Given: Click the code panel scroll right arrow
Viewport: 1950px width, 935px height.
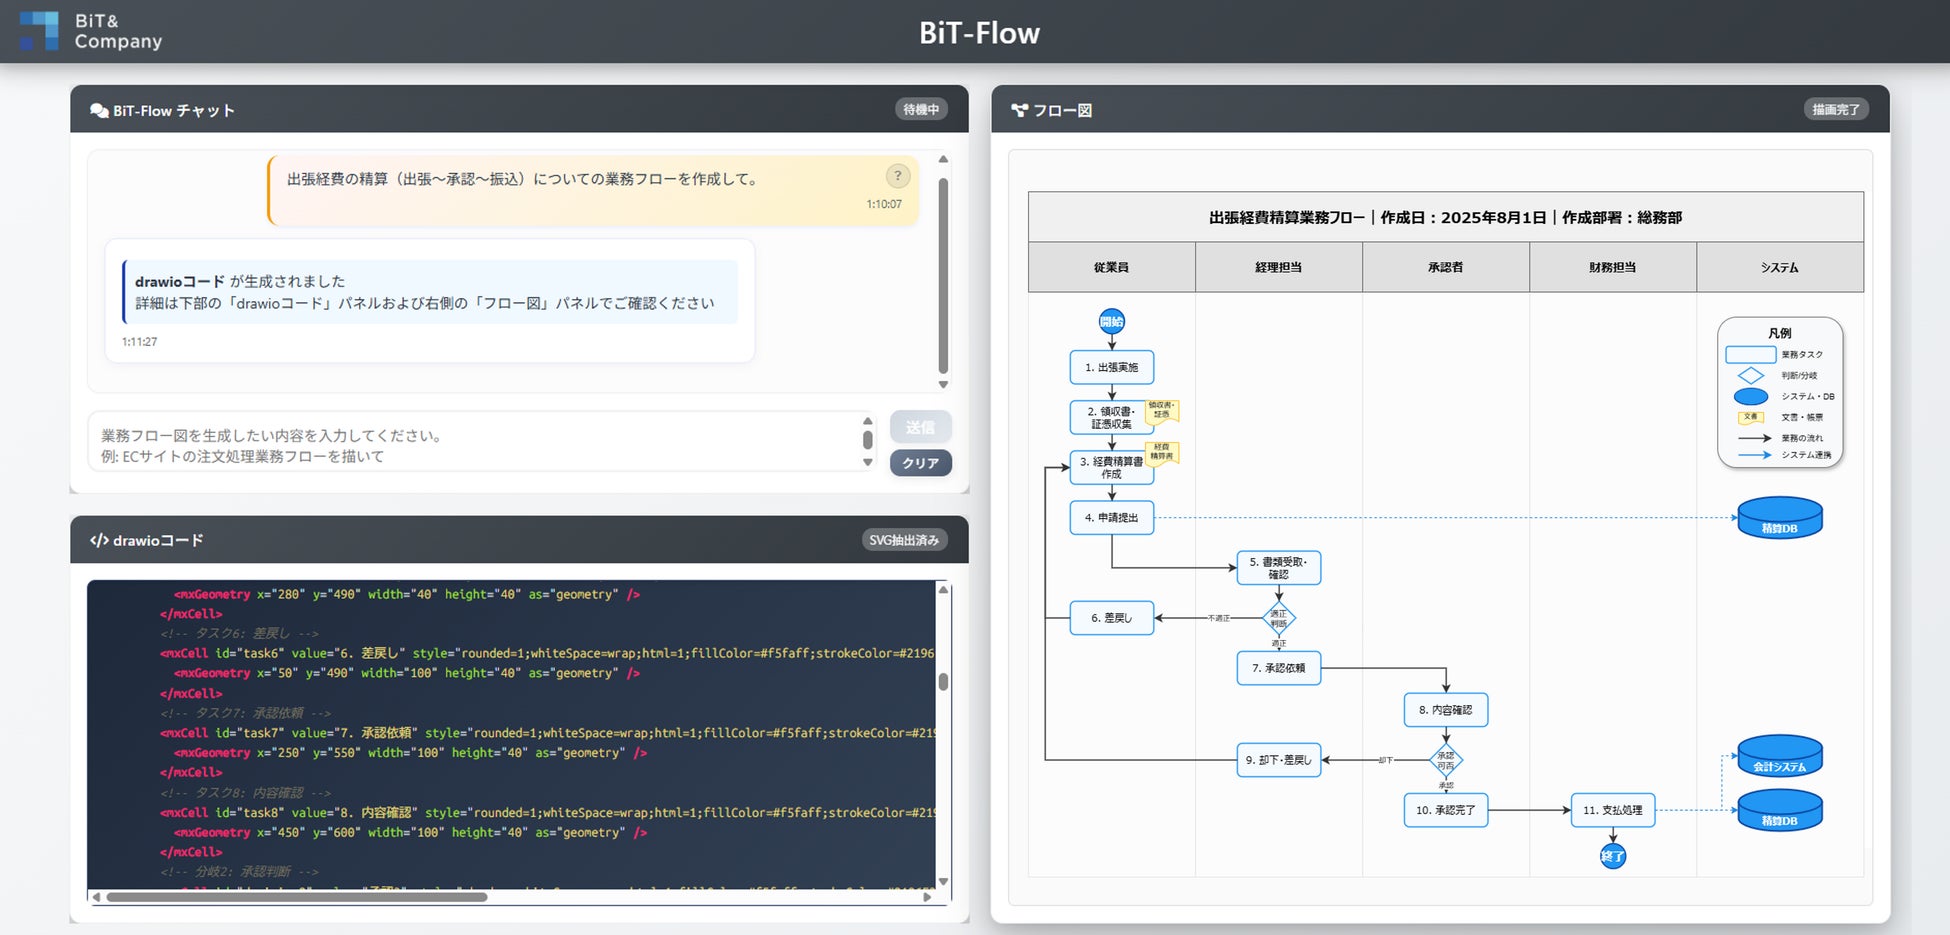Looking at the screenshot, I should coord(927,897).
